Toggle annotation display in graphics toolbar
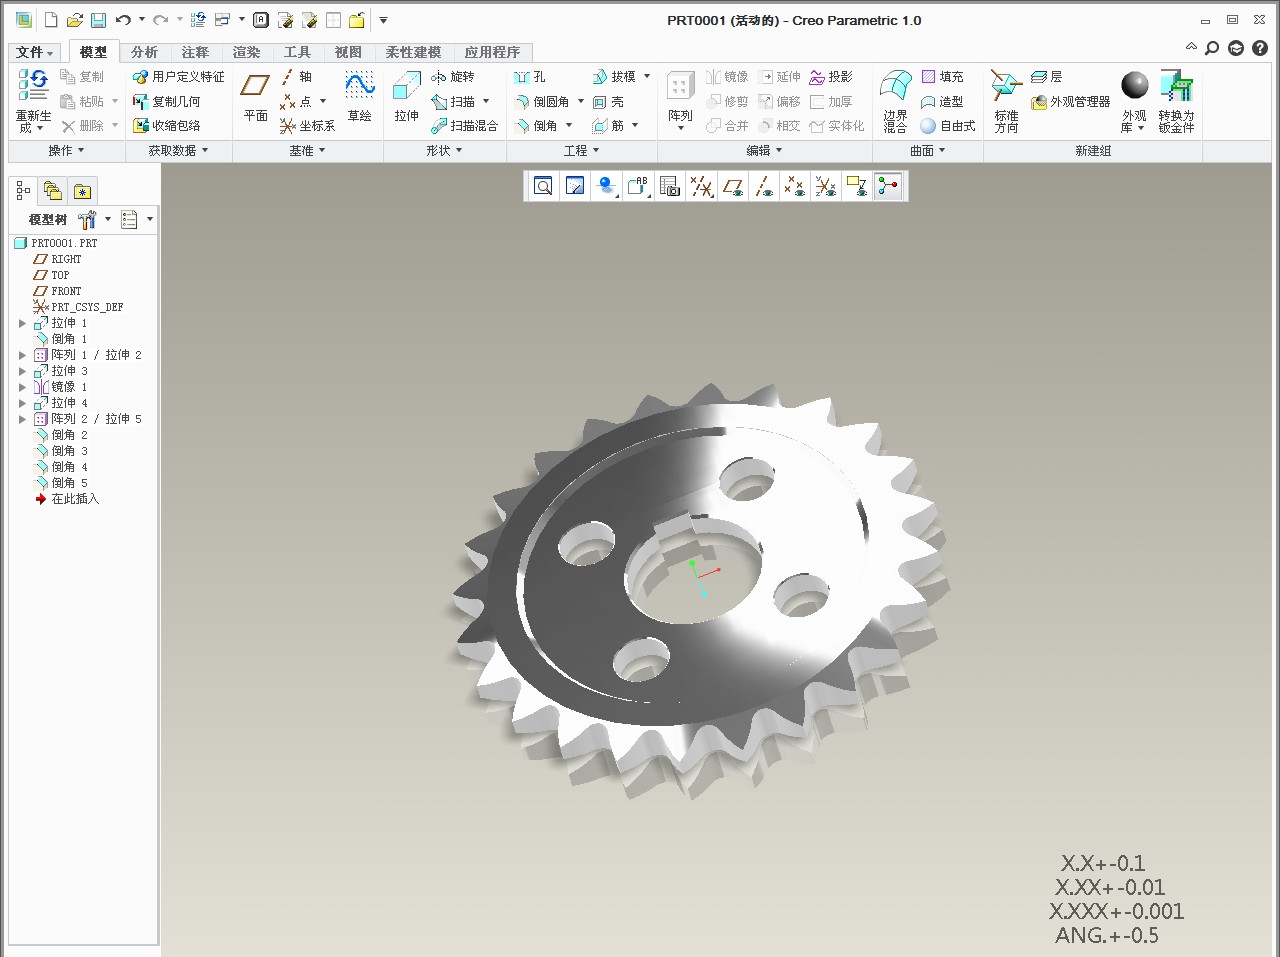1280x957 pixels. [x=857, y=186]
